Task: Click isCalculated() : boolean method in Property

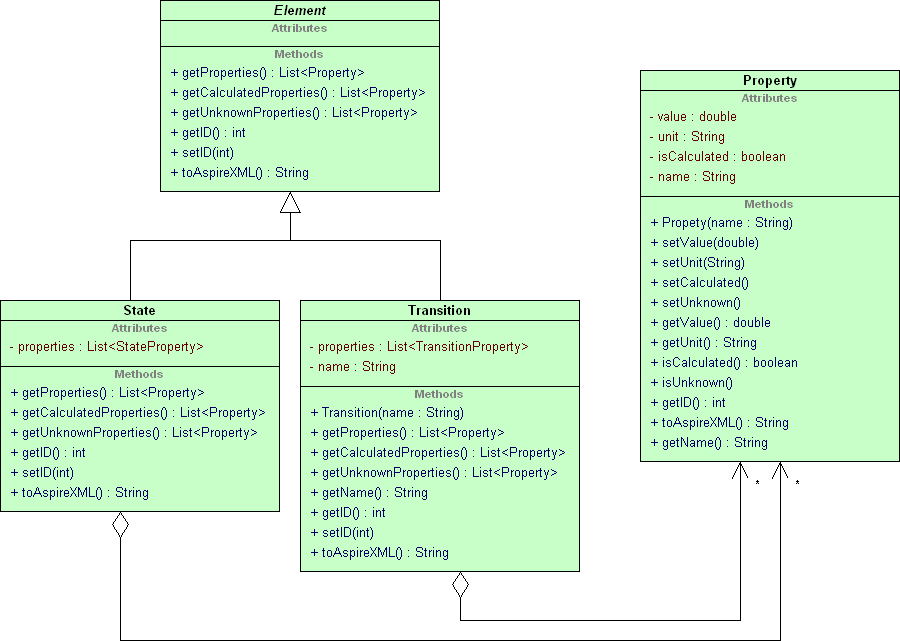Action: pyautogui.click(x=724, y=363)
